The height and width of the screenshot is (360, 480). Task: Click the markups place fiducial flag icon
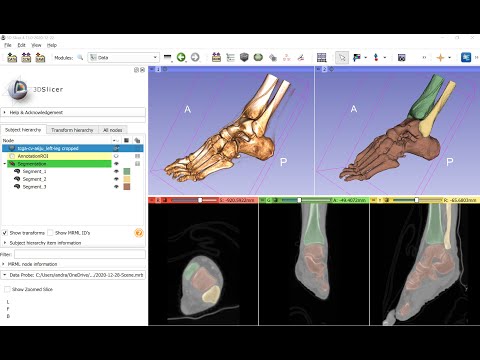[x=357, y=58]
